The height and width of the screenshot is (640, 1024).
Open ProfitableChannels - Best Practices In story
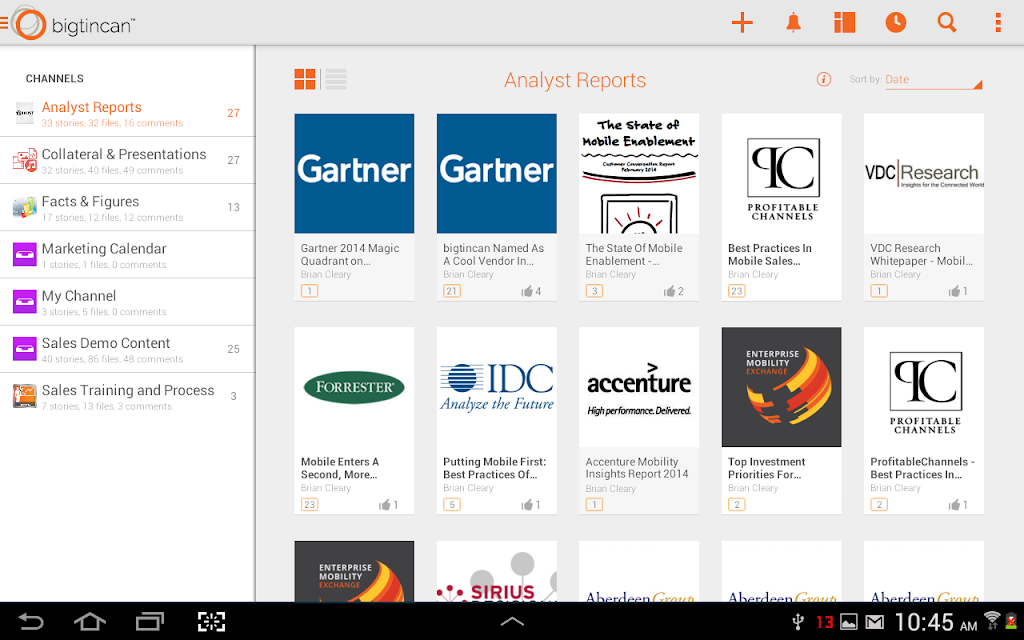923,421
